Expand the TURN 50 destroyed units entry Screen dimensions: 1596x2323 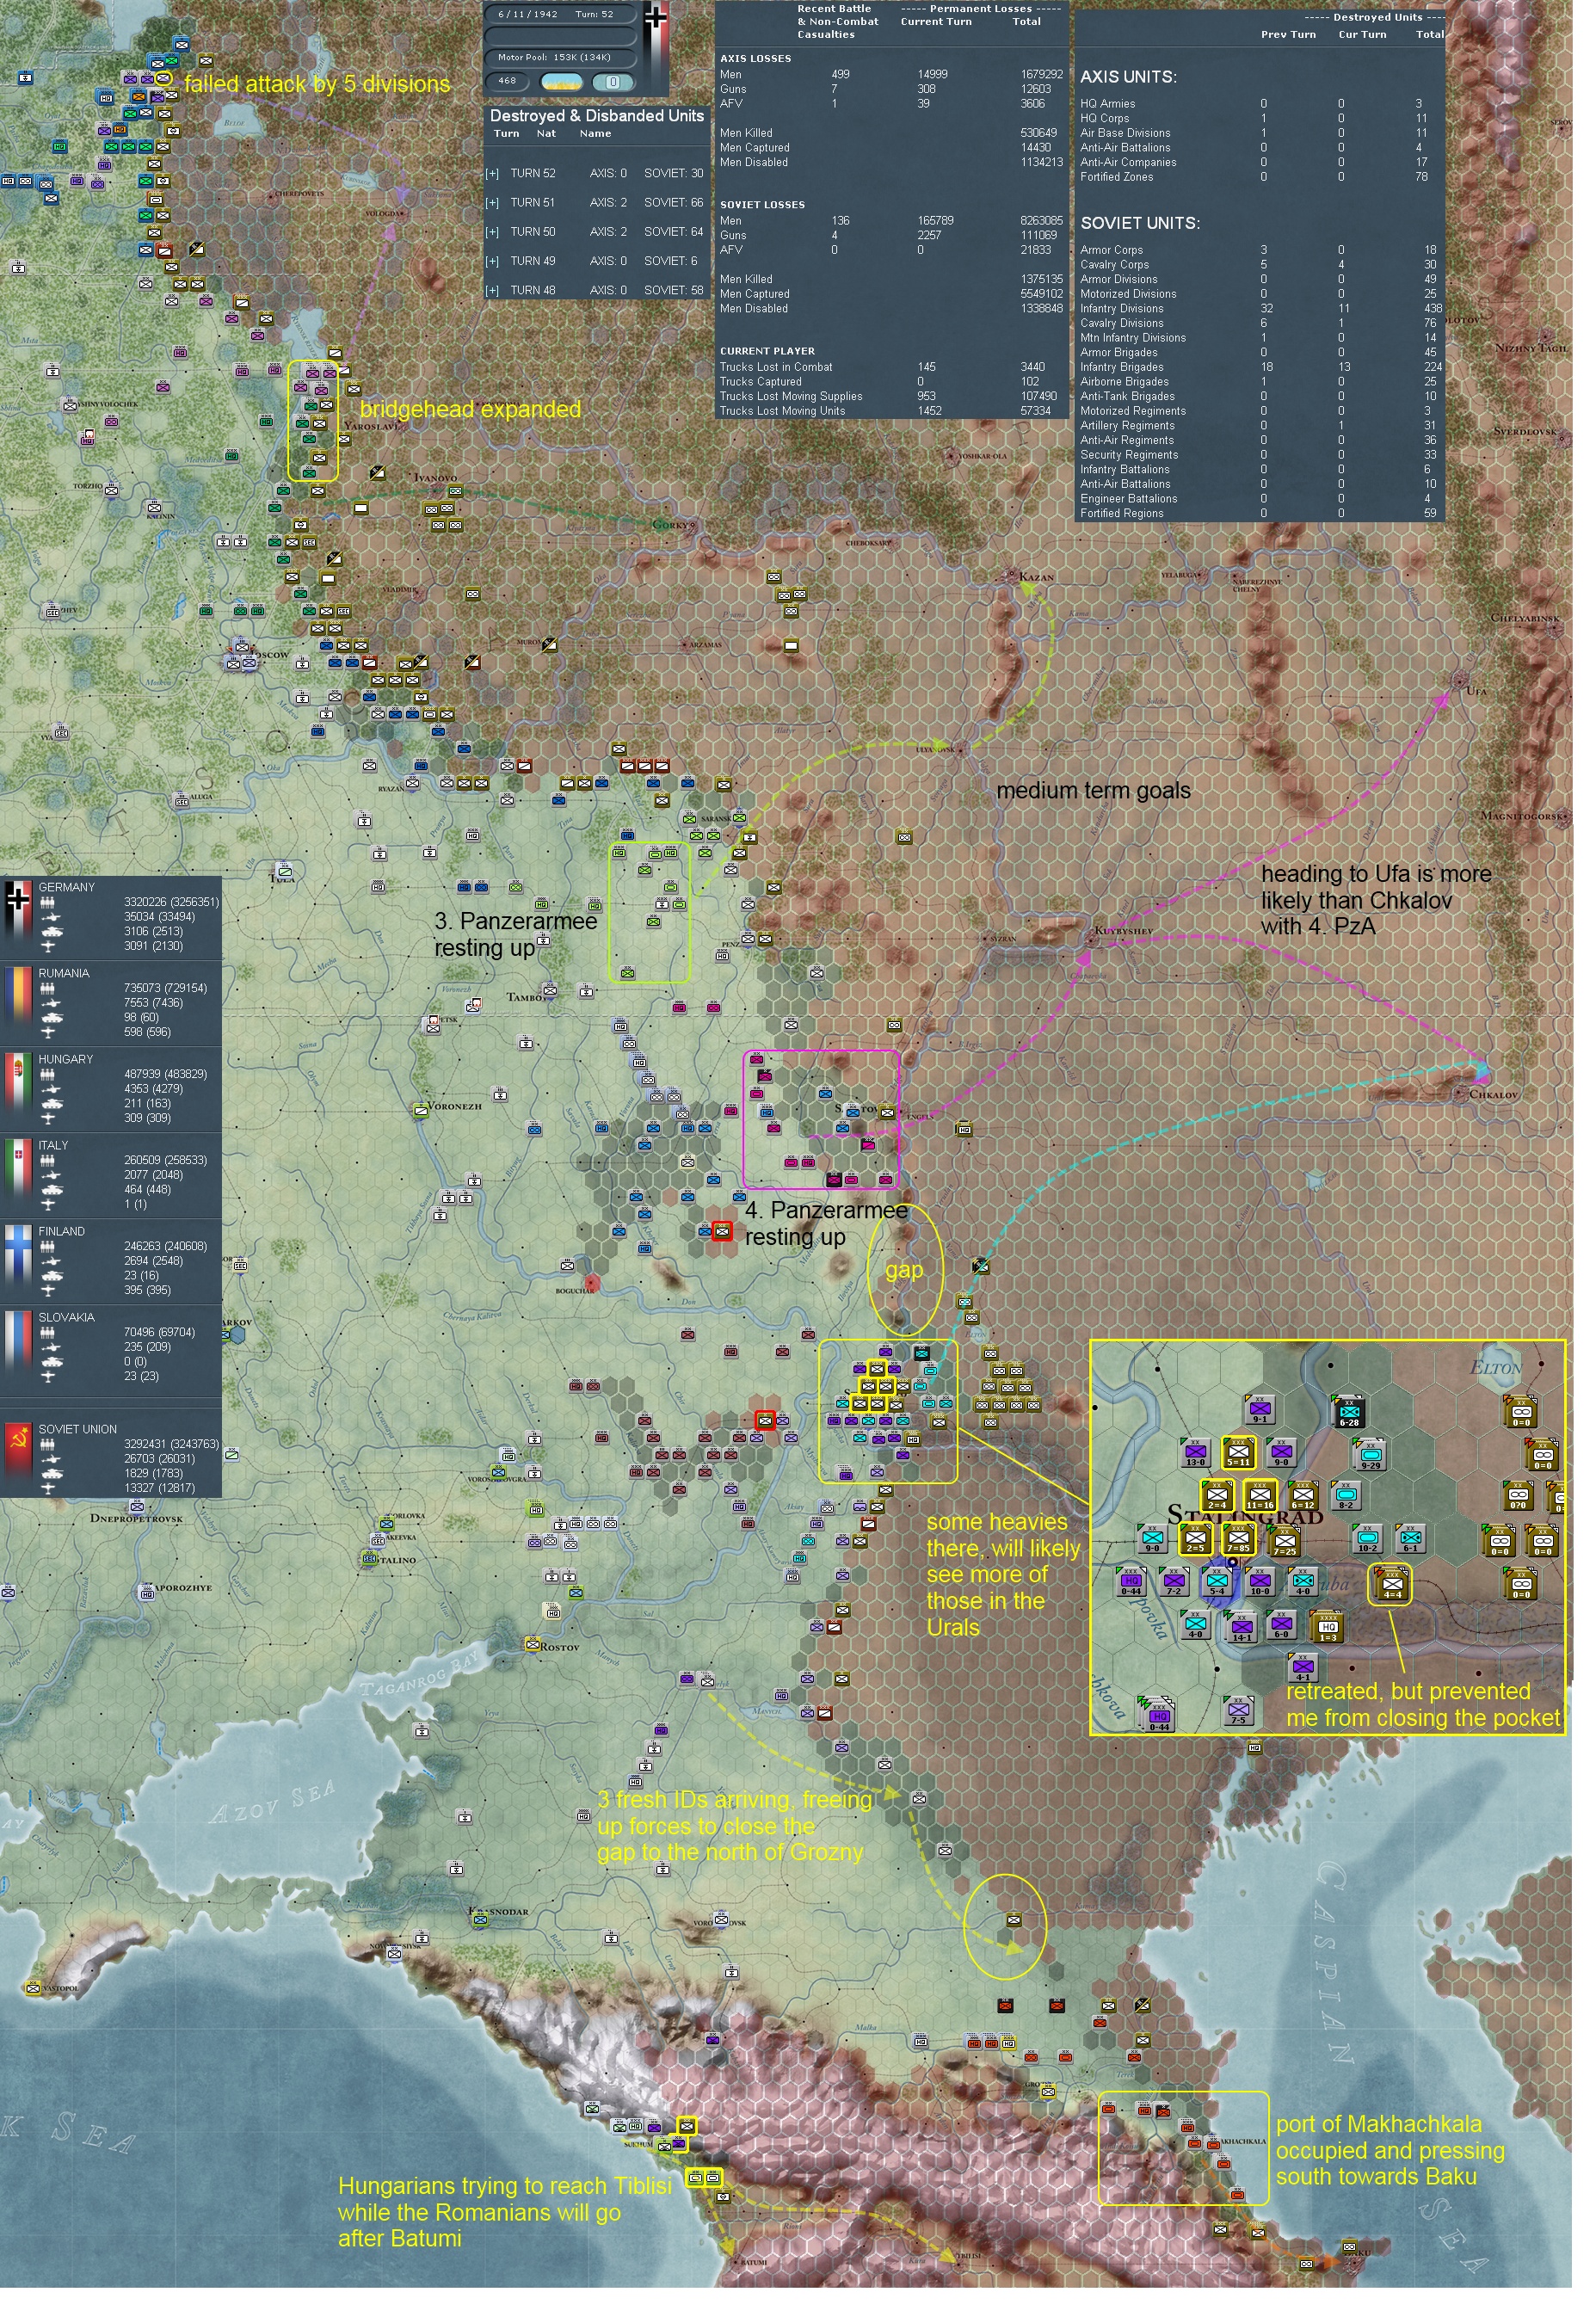[492, 232]
